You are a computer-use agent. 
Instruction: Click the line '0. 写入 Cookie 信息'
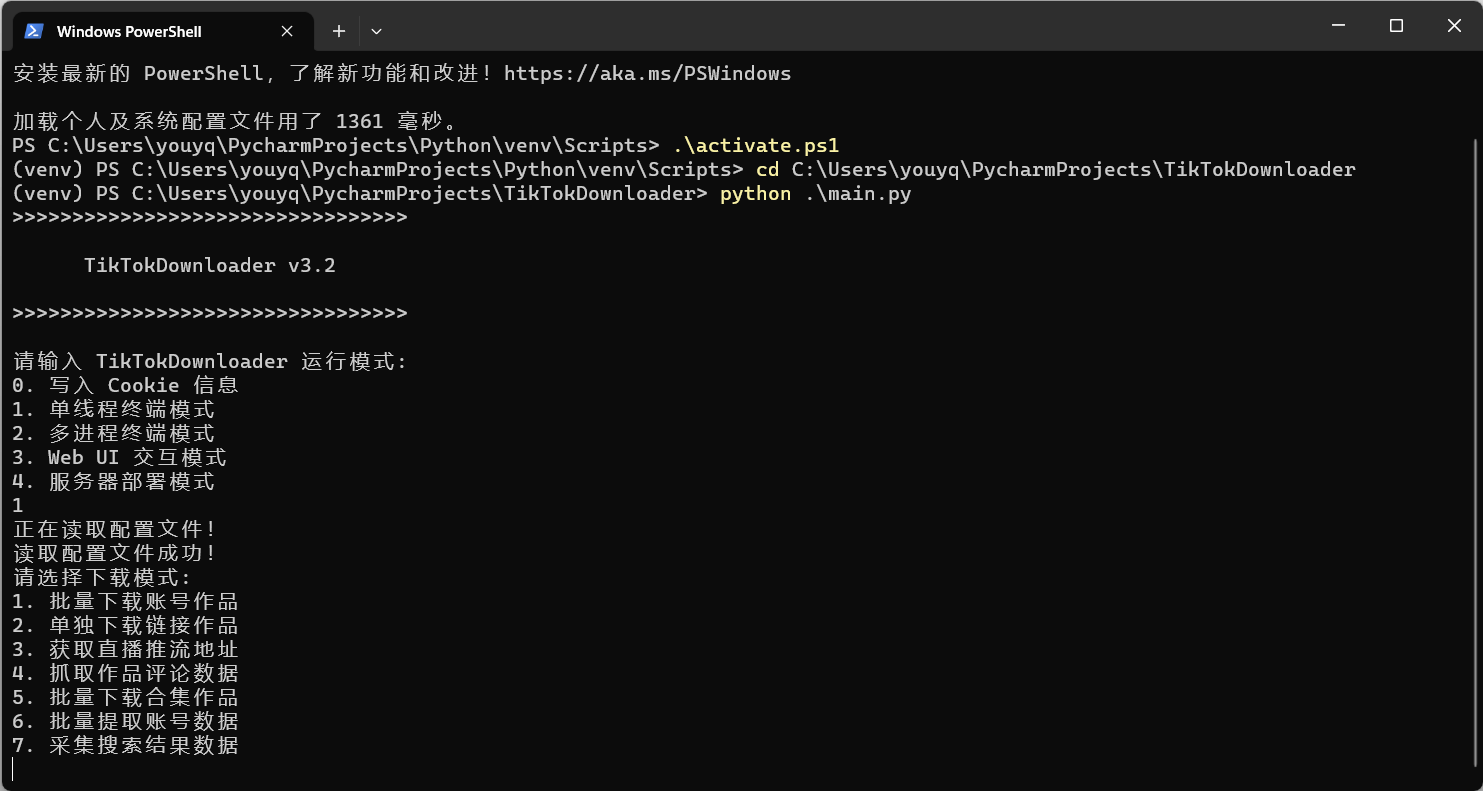click(x=126, y=385)
